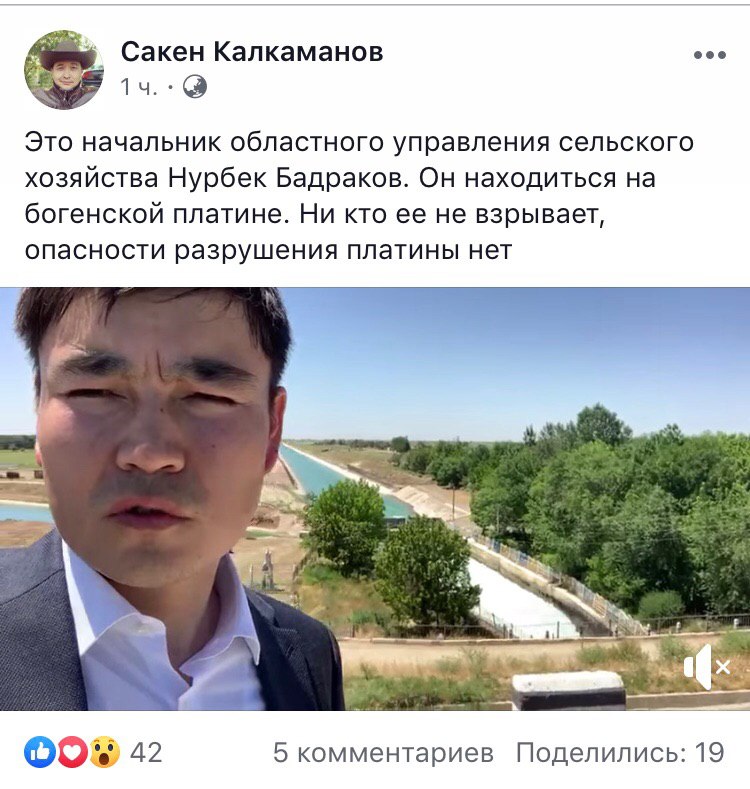View the 5 комментариев comments
This screenshot has height=789, width=750.
383,753
